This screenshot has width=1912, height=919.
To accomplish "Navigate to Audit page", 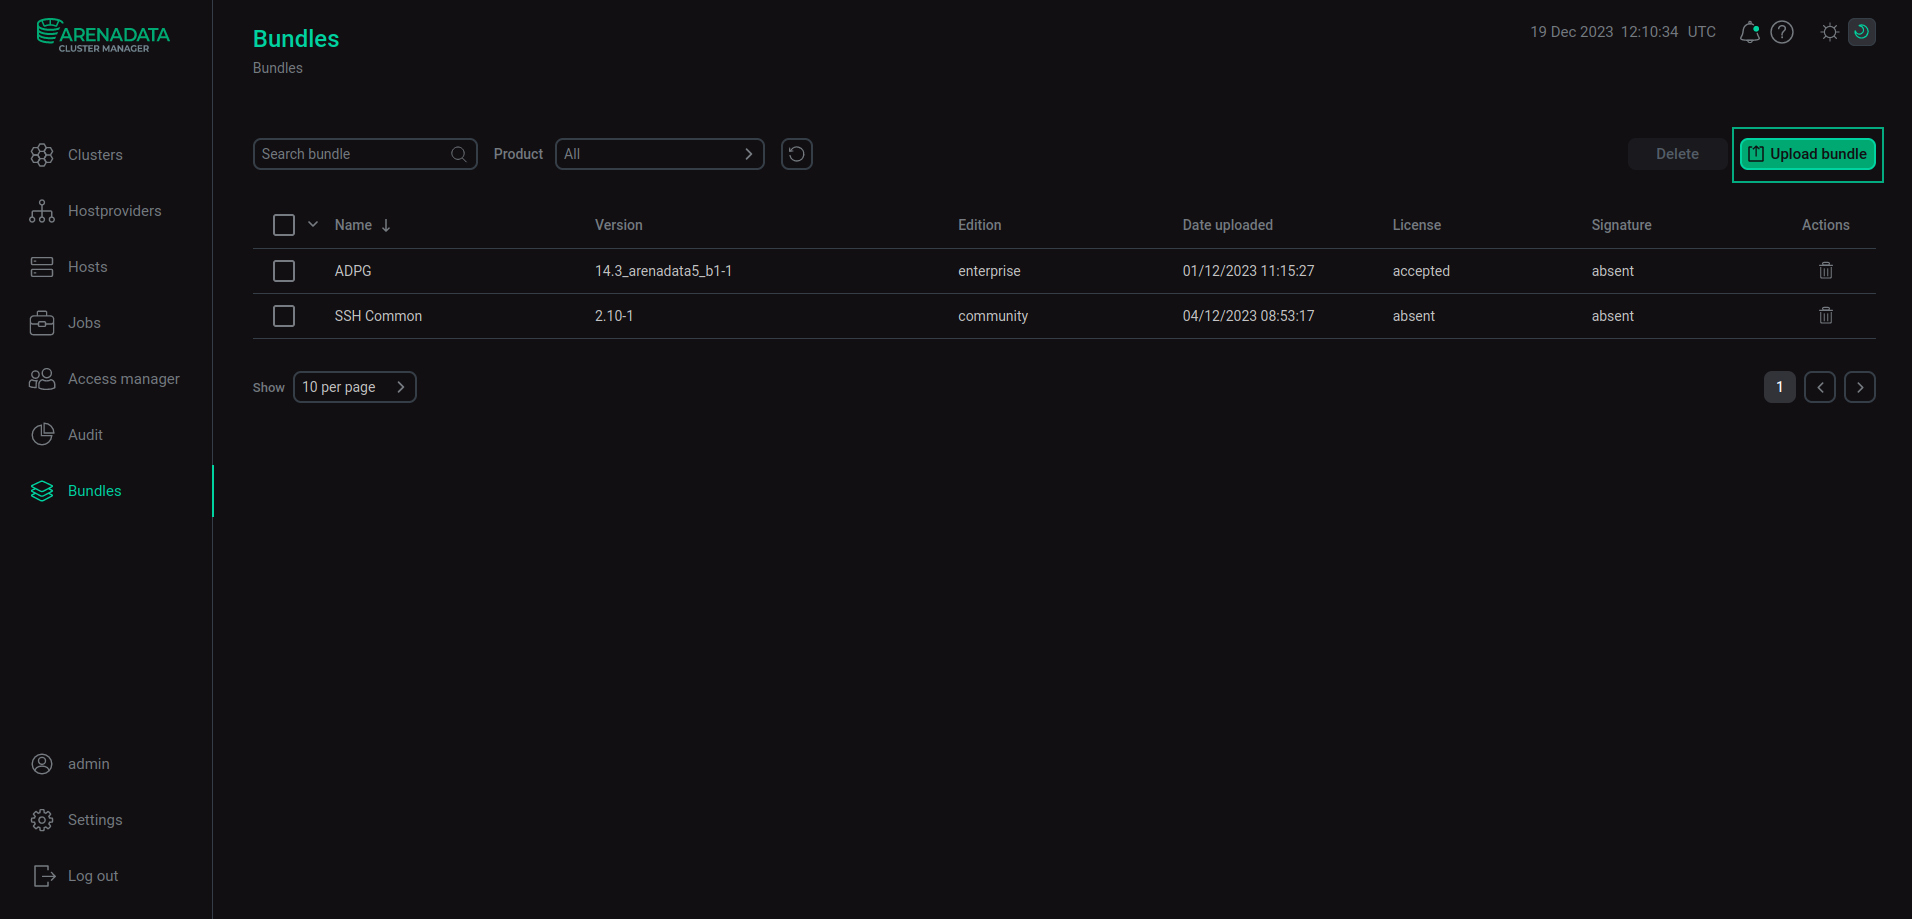I will pyautogui.click(x=67, y=435).
